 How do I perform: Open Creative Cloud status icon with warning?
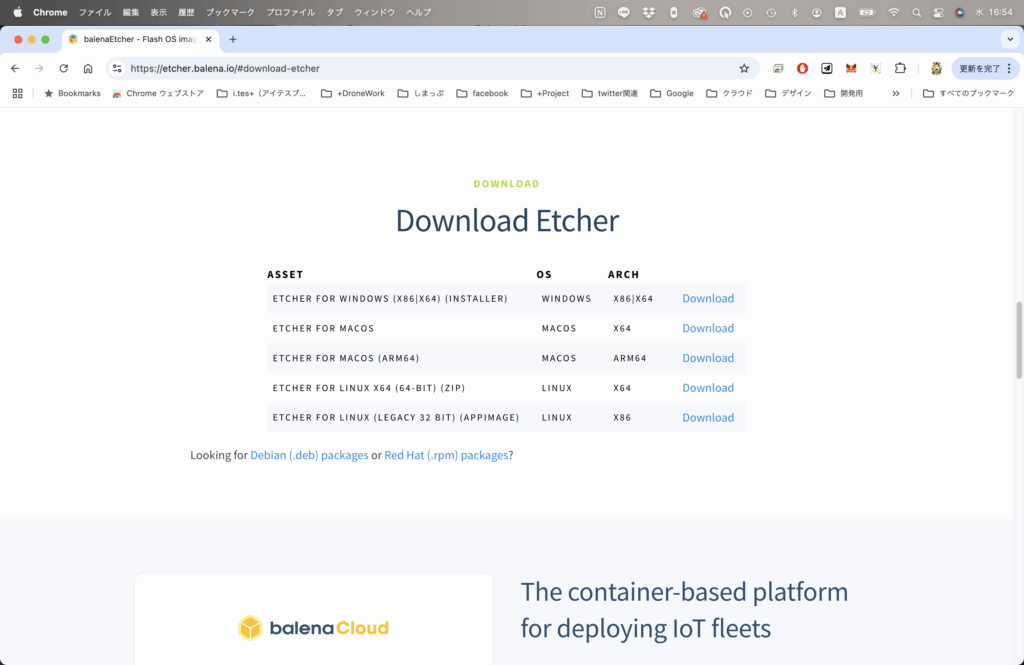click(699, 12)
